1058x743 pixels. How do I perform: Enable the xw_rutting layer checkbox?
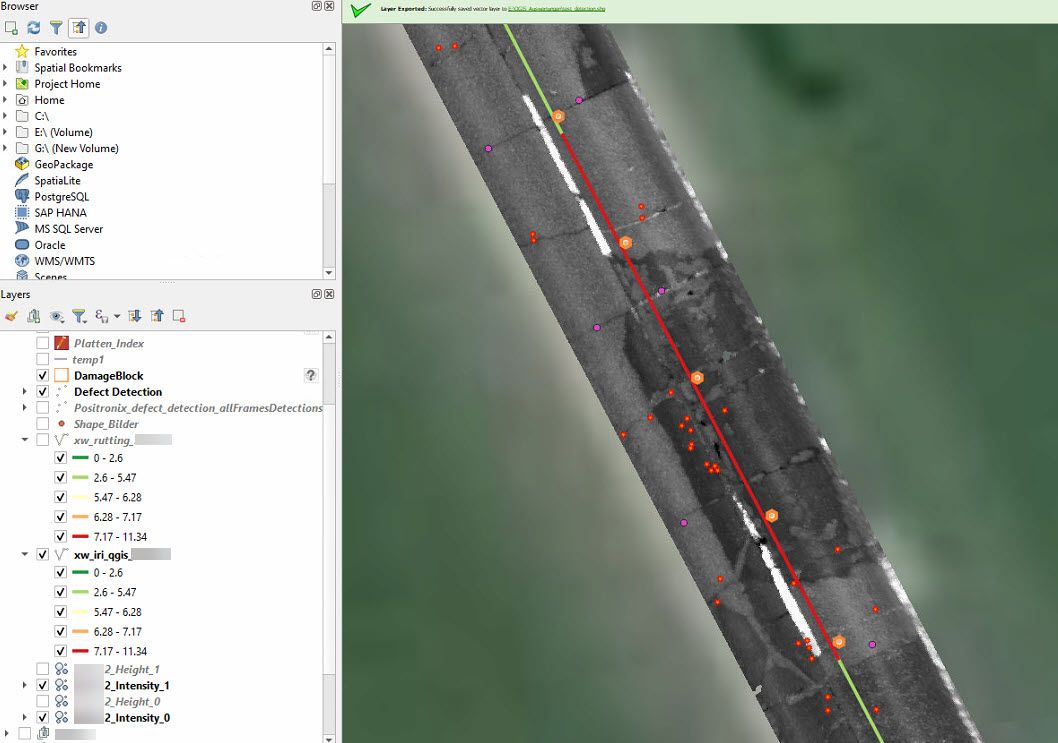[x=43, y=440]
